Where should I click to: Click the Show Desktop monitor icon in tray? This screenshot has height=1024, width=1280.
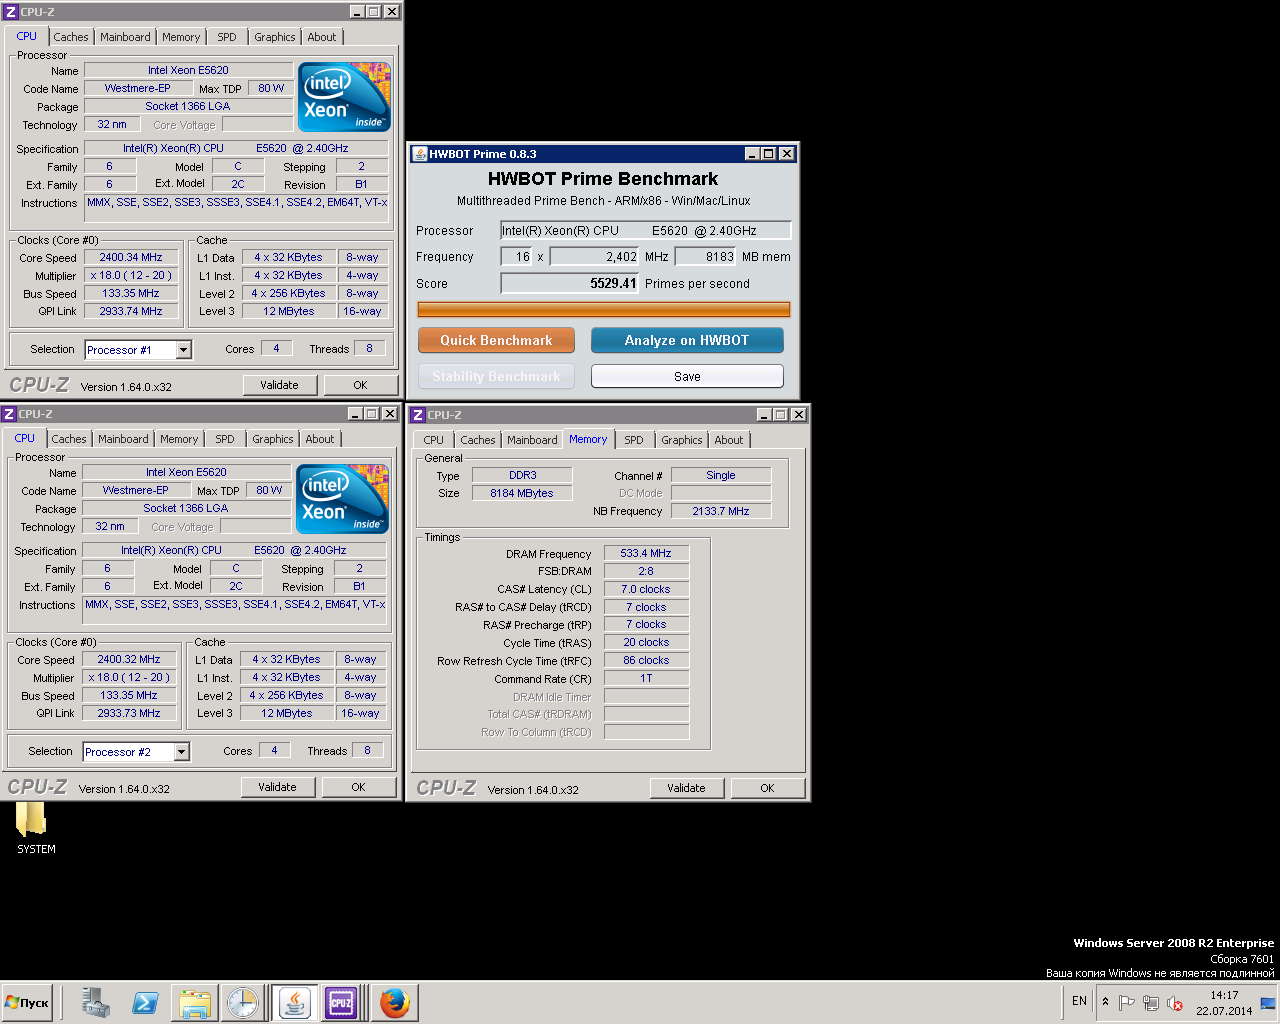1268,1003
